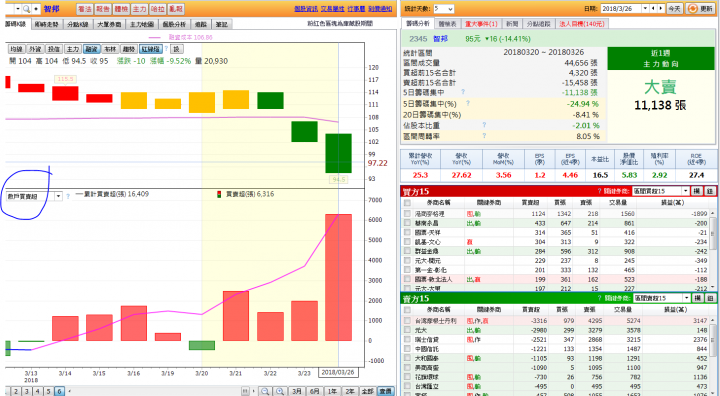Toggle select-all checkbox in 賣方15 header
Screen dimensions: 720x396
click(407, 310)
